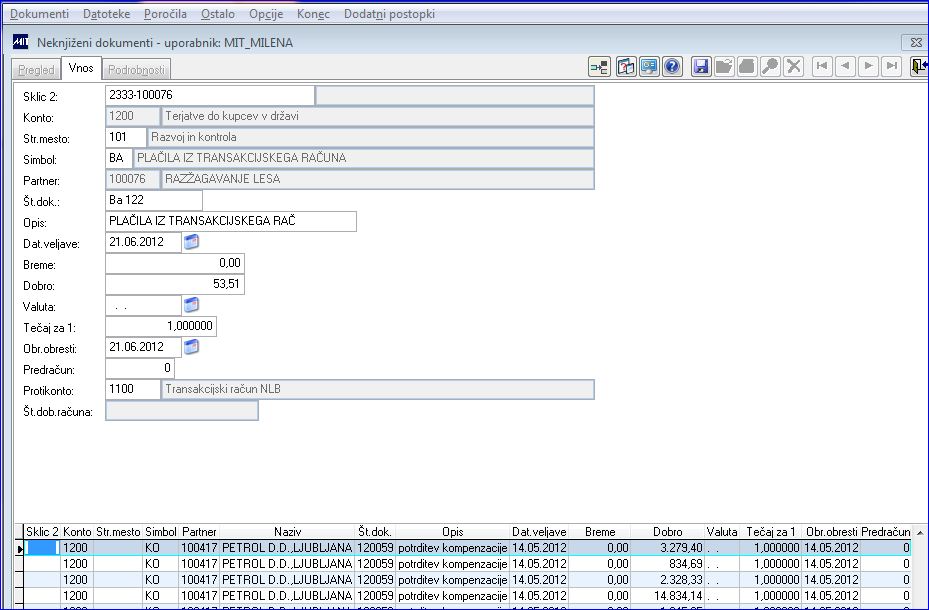Click the delete X icon in toolbar

(794, 67)
